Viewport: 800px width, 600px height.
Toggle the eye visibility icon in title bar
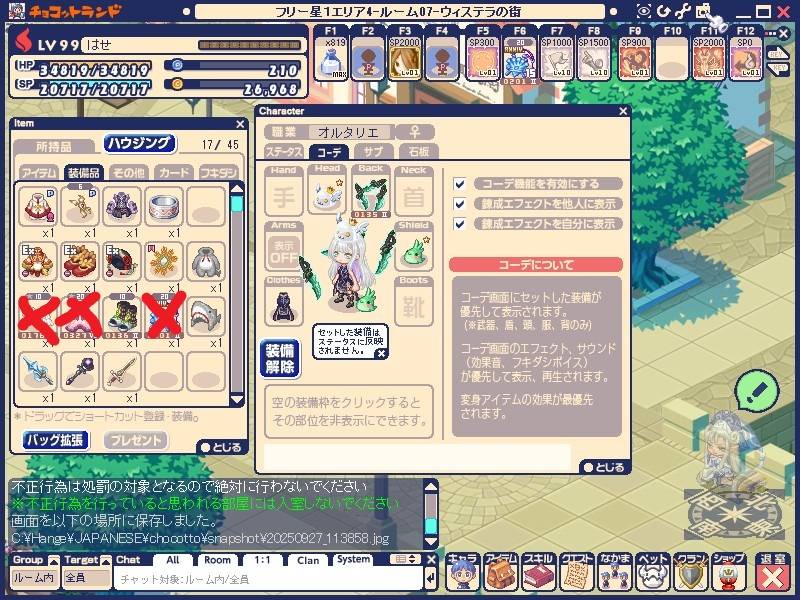point(644,11)
